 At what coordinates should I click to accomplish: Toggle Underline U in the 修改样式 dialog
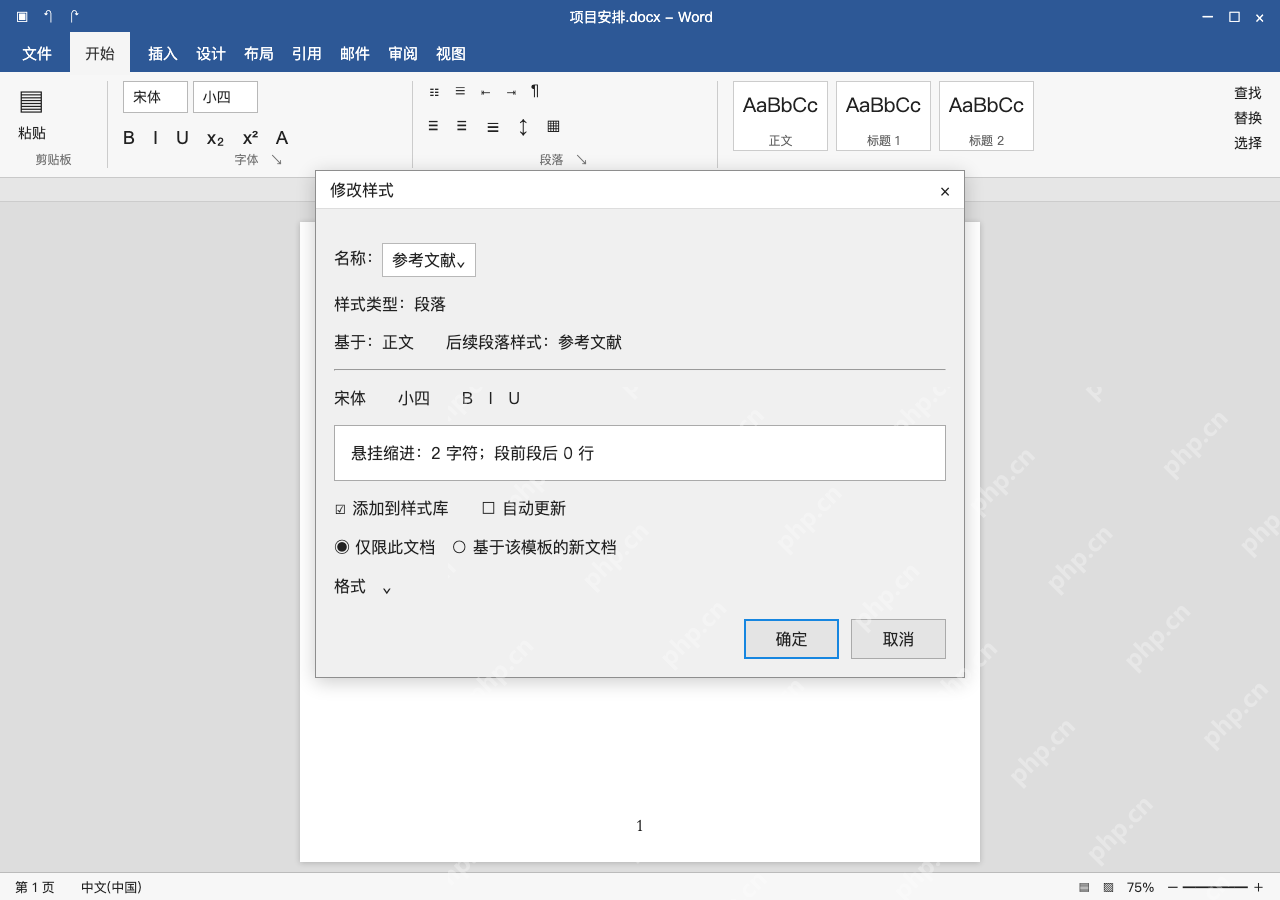pyautogui.click(x=514, y=398)
